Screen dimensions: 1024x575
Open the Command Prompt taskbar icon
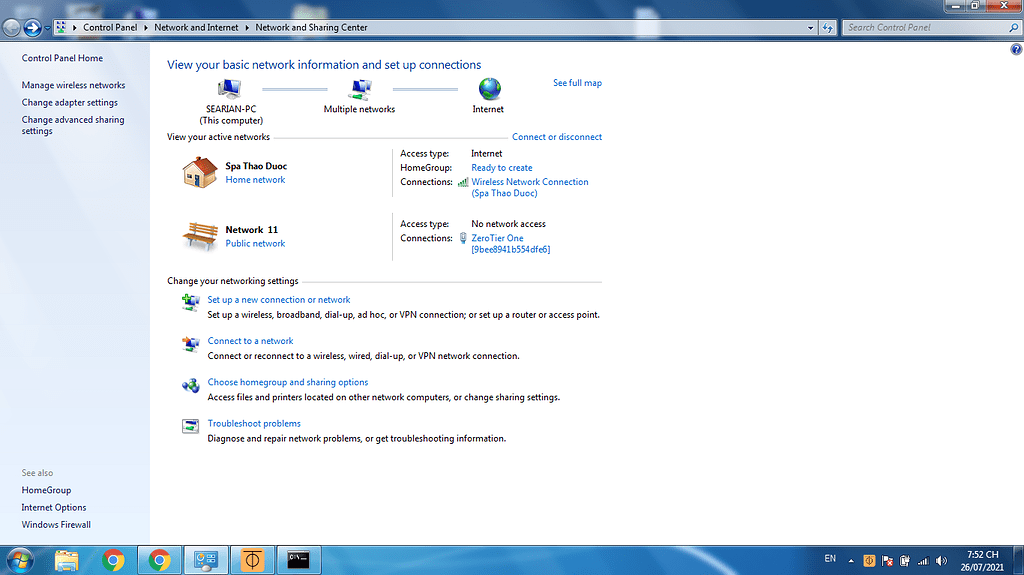pos(297,560)
